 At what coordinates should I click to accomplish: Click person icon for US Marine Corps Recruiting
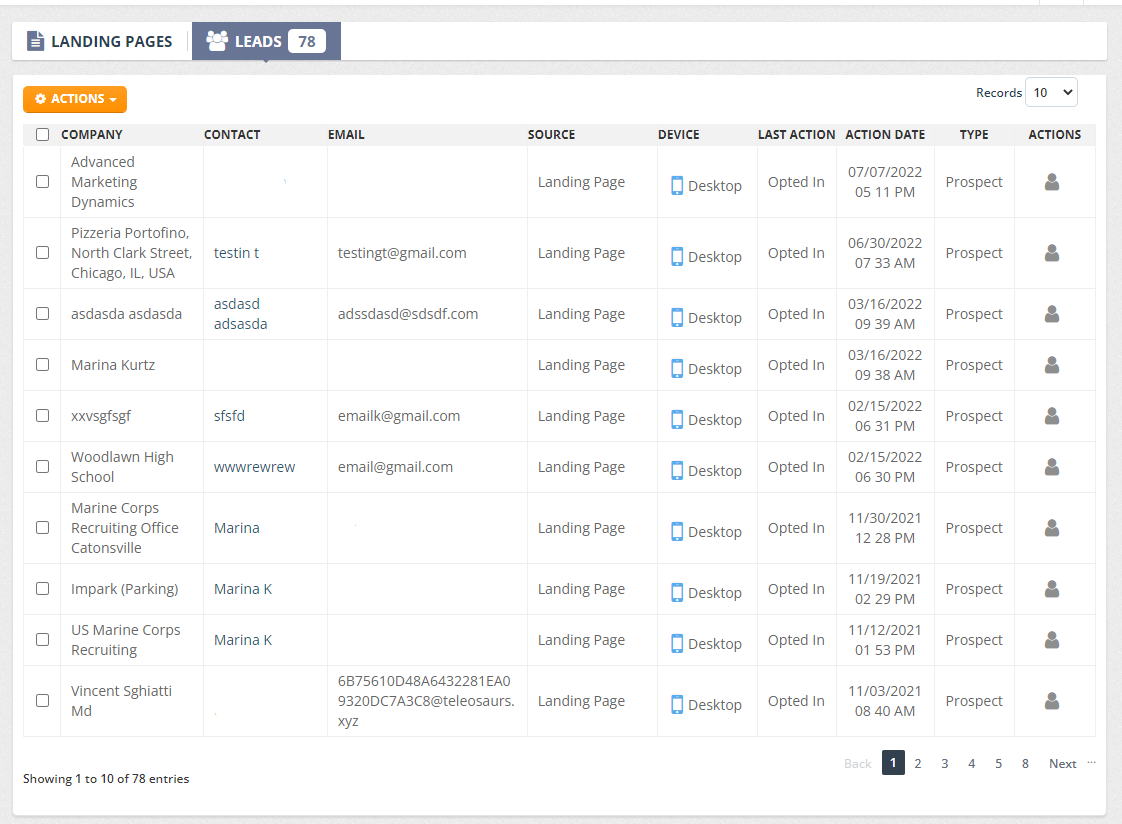click(x=1051, y=640)
